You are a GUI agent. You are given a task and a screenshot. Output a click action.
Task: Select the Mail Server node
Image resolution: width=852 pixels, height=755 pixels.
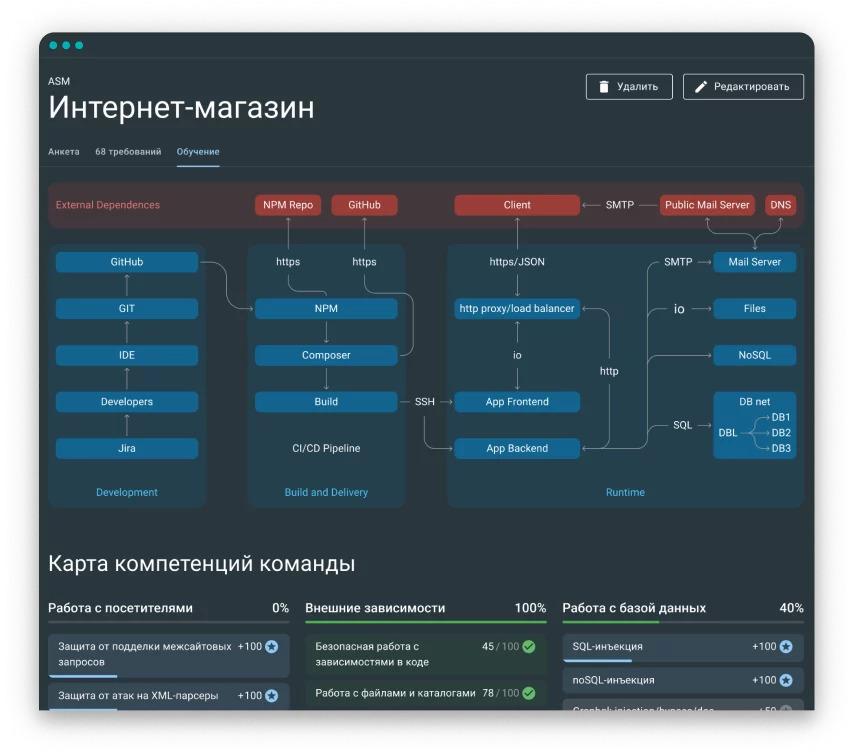pyautogui.click(x=755, y=262)
